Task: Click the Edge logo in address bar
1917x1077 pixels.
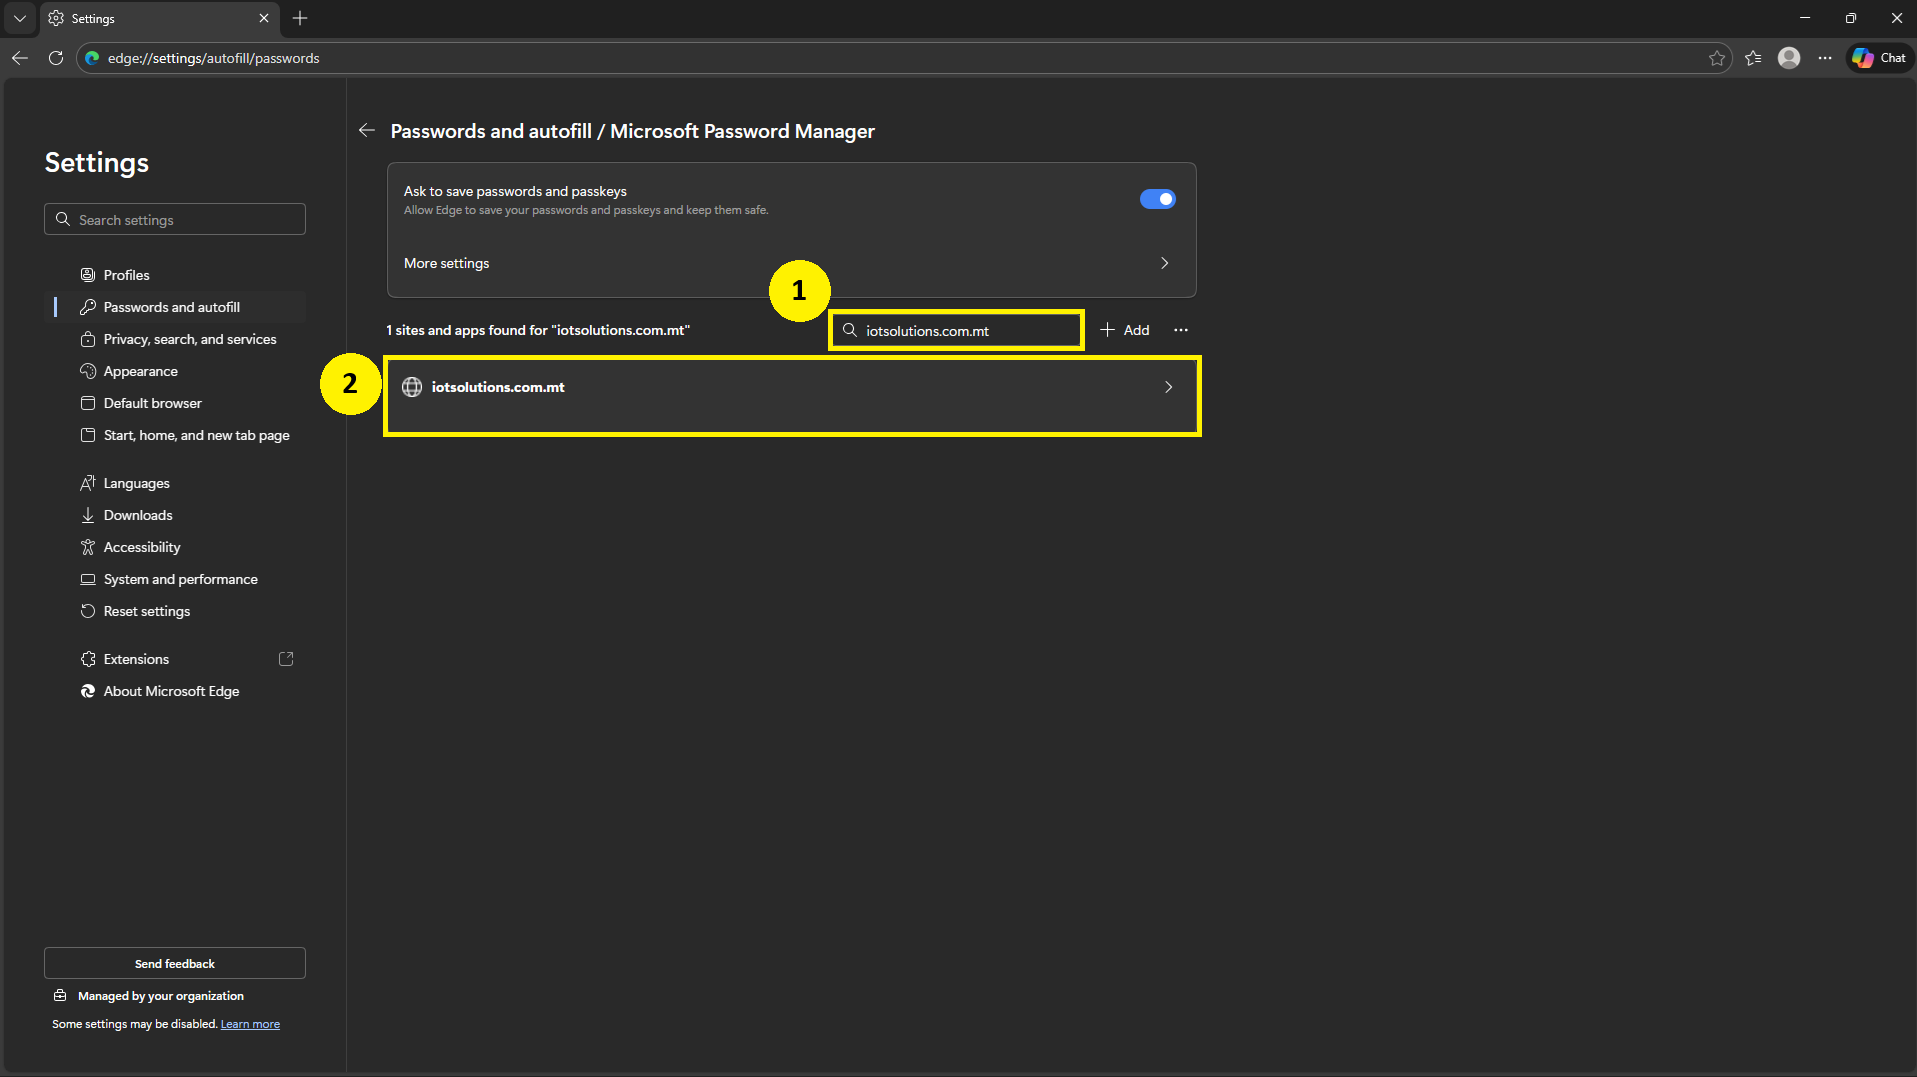Action: coord(92,58)
